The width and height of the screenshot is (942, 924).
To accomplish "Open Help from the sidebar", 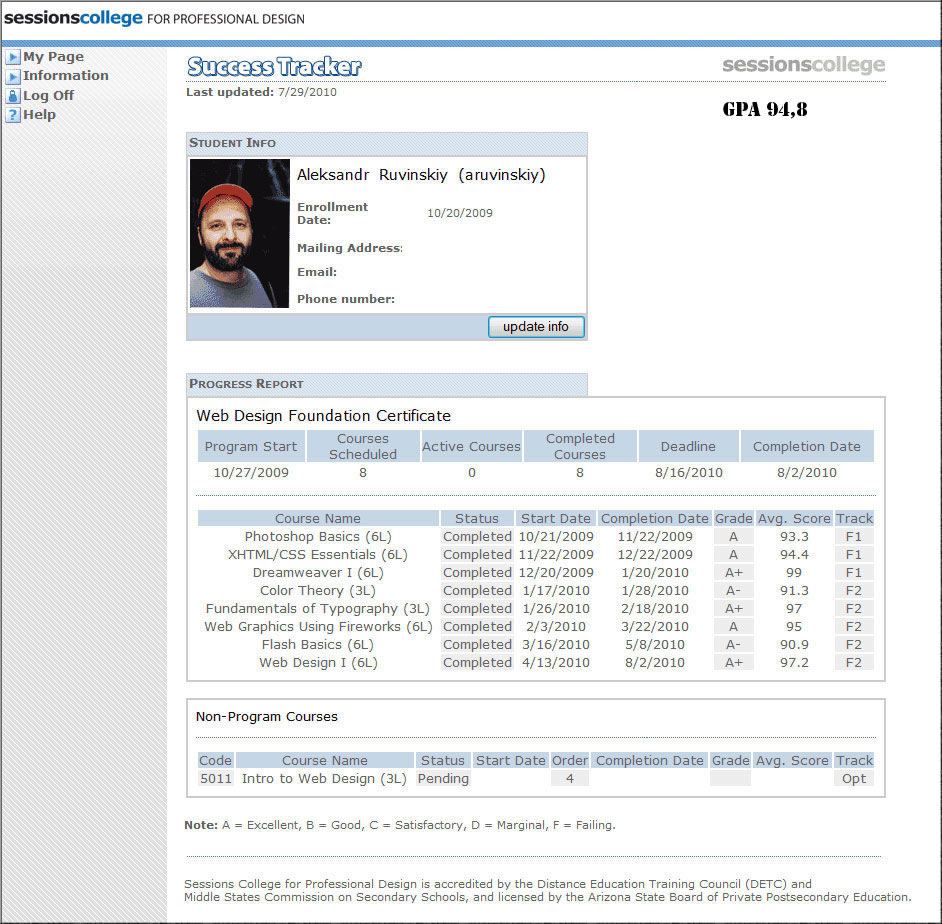I will click(x=39, y=115).
